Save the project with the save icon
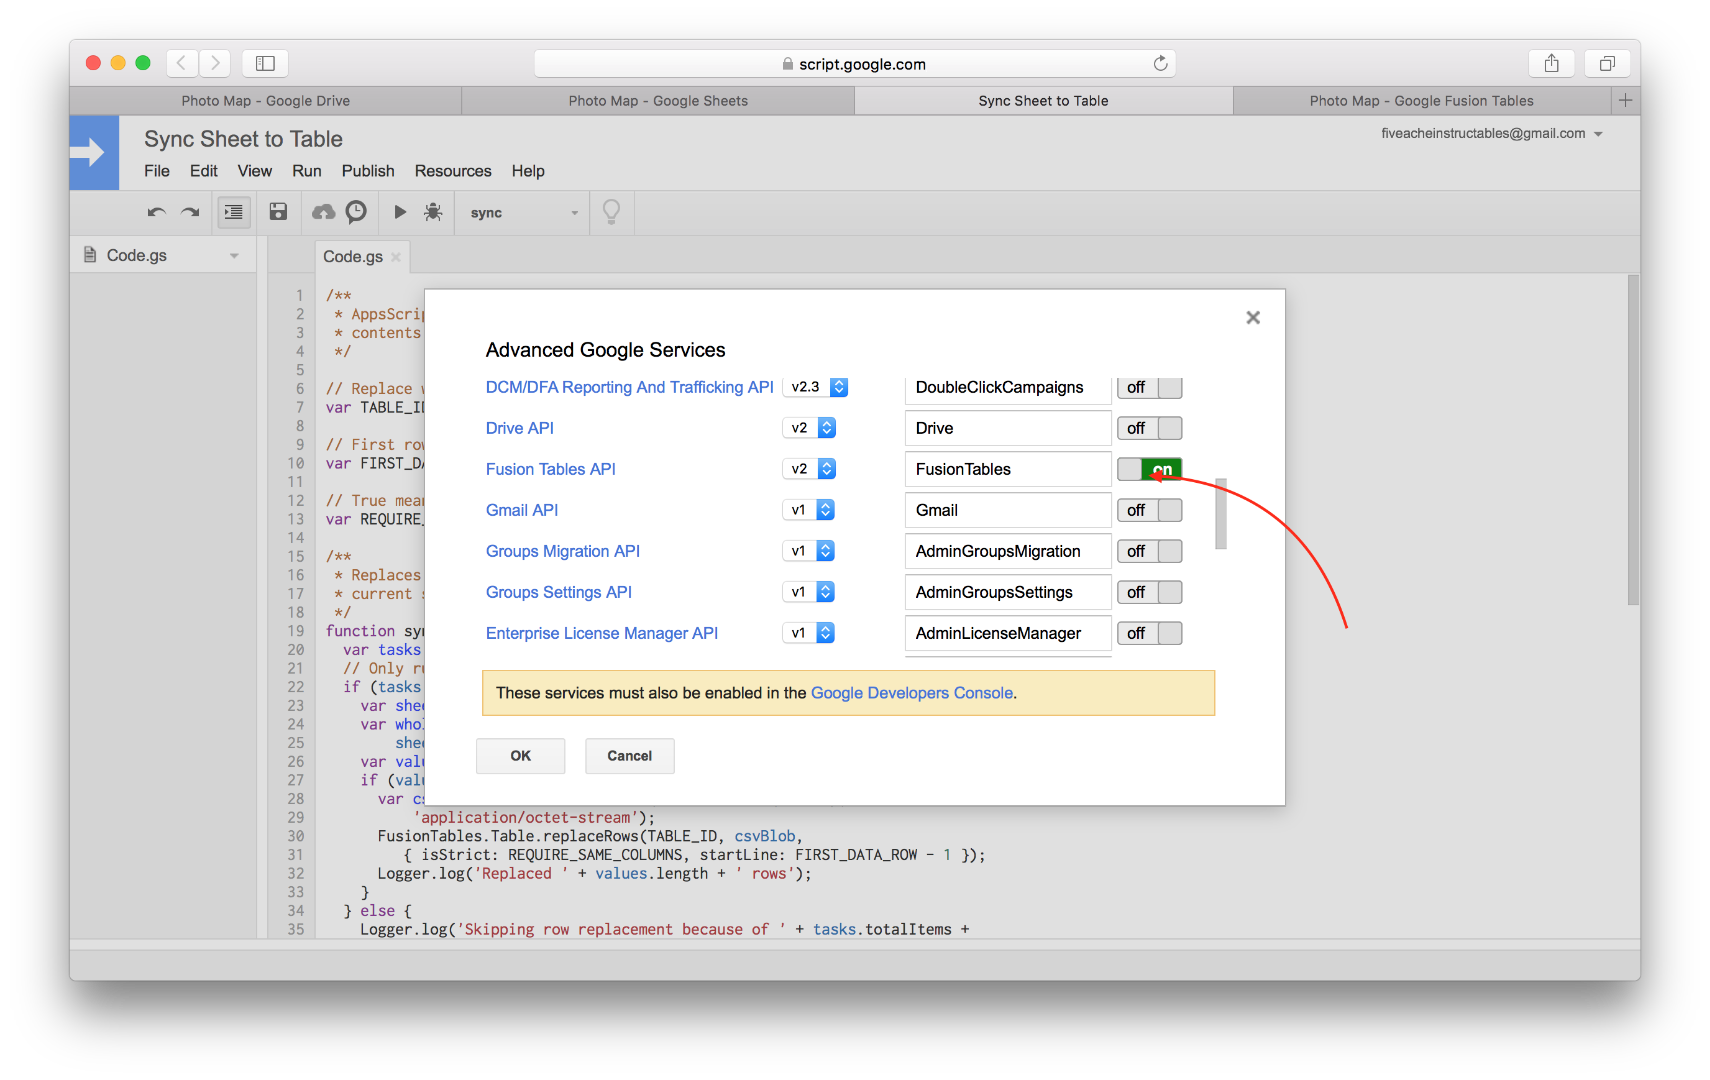The height and width of the screenshot is (1080, 1710). tap(278, 212)
